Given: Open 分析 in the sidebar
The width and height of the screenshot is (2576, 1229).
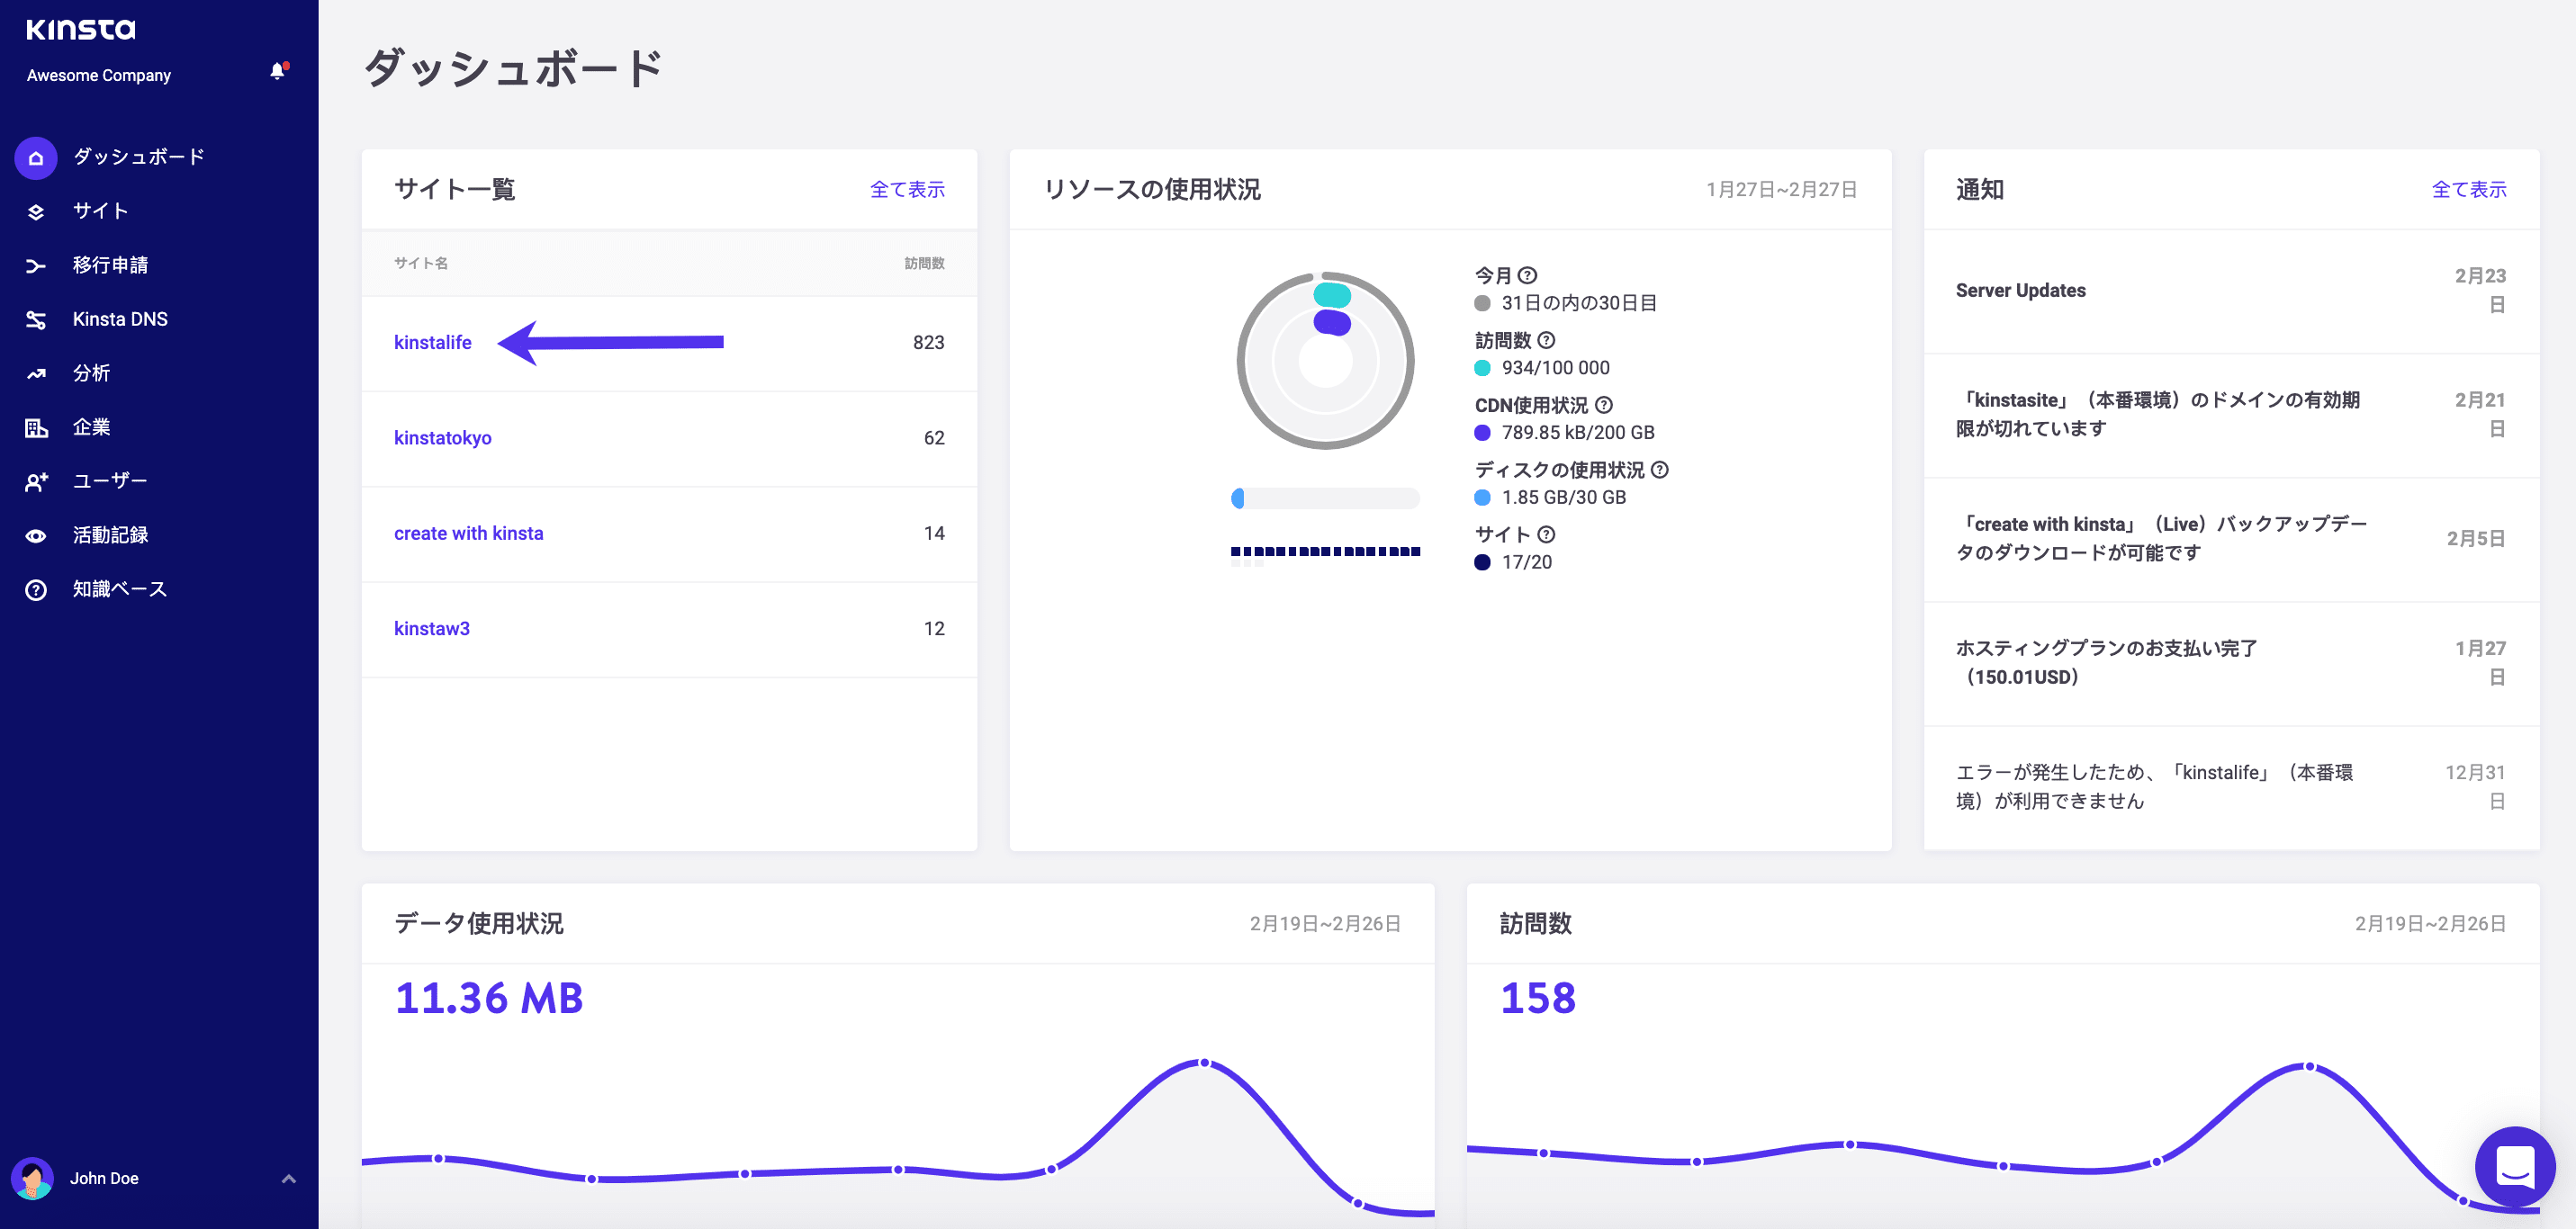Looking at the screenshot, I should (x=91, y=373).
